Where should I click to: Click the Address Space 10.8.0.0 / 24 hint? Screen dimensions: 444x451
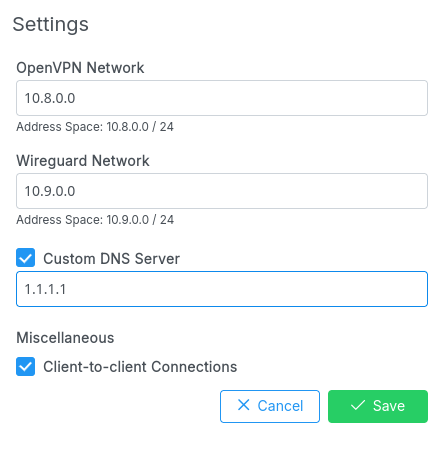pyautogui.click(x=95, y=127)
